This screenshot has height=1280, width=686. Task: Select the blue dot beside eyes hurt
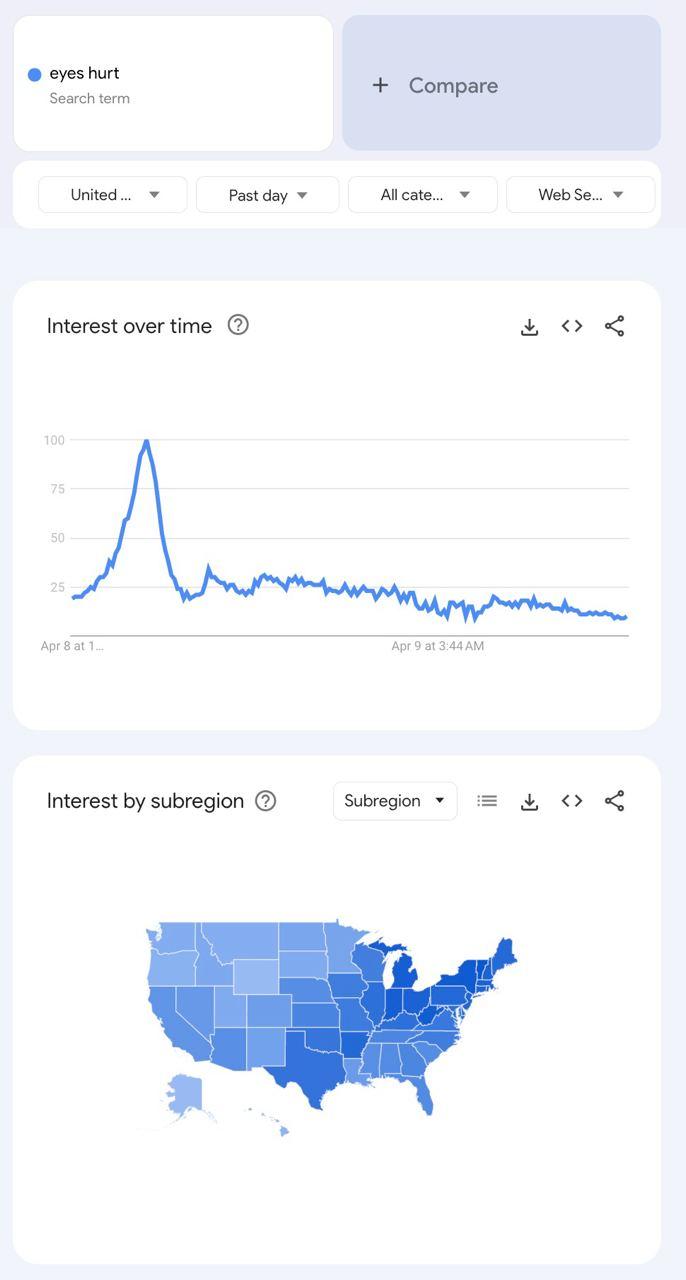pyautogui.click(x=35, y=74)
